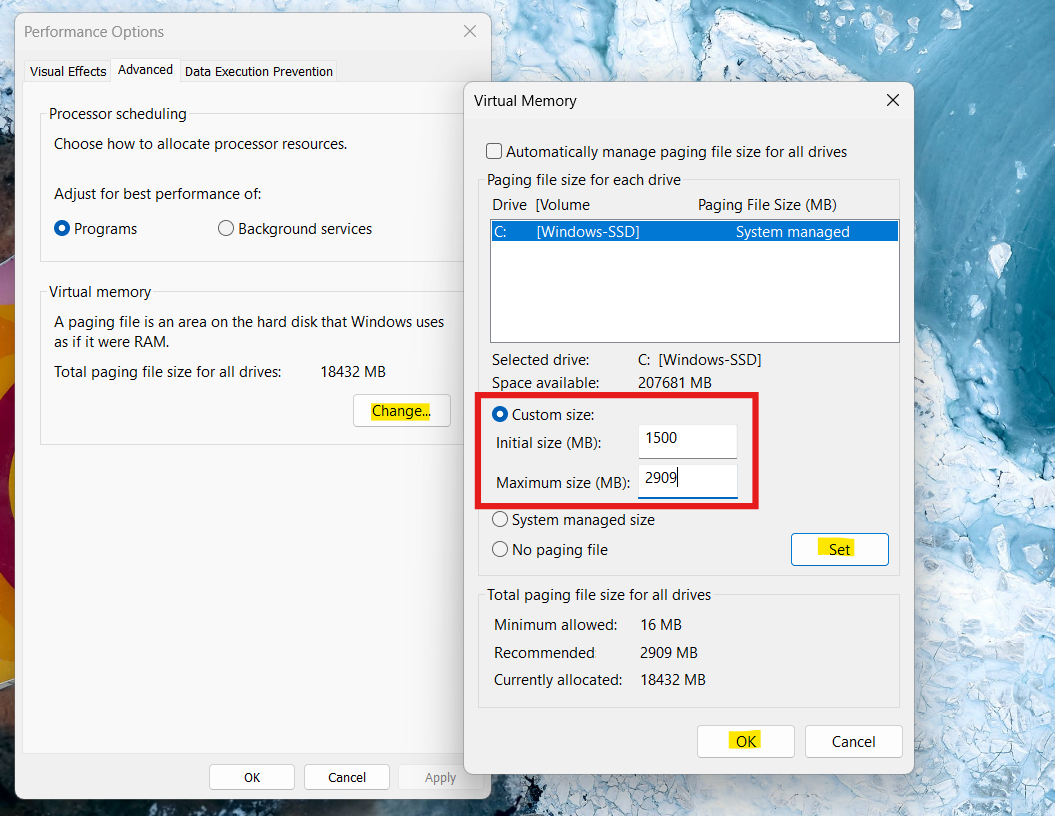Choose Background services scheduling
Viewport: 1055px width, 816px height.
(226, 228)
